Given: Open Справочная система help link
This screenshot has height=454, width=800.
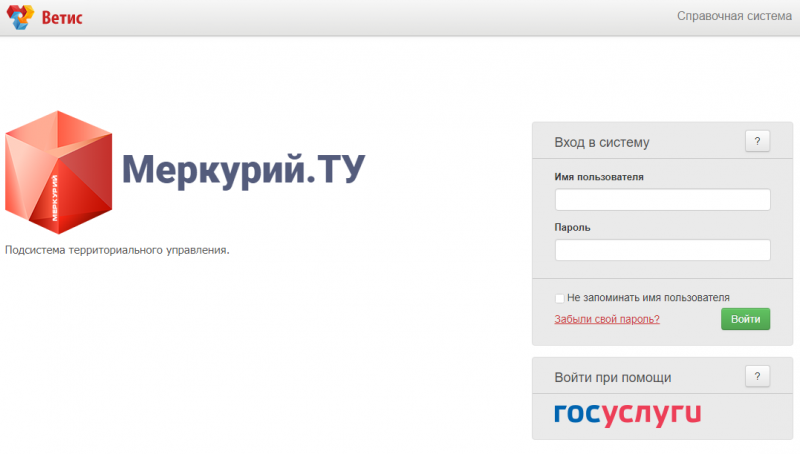Looking at the screenshot, I should pyautogui.click(x=734, y=16).
